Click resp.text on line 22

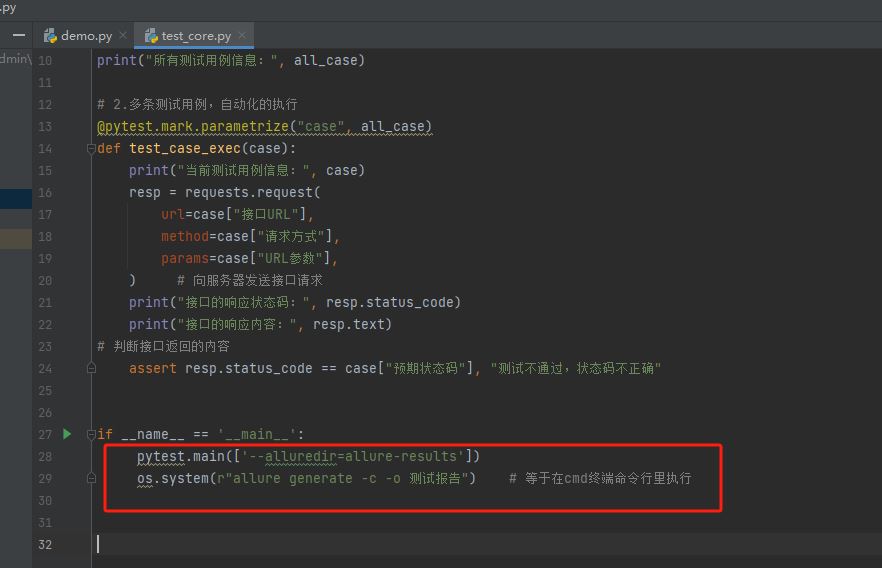point(348,324)
